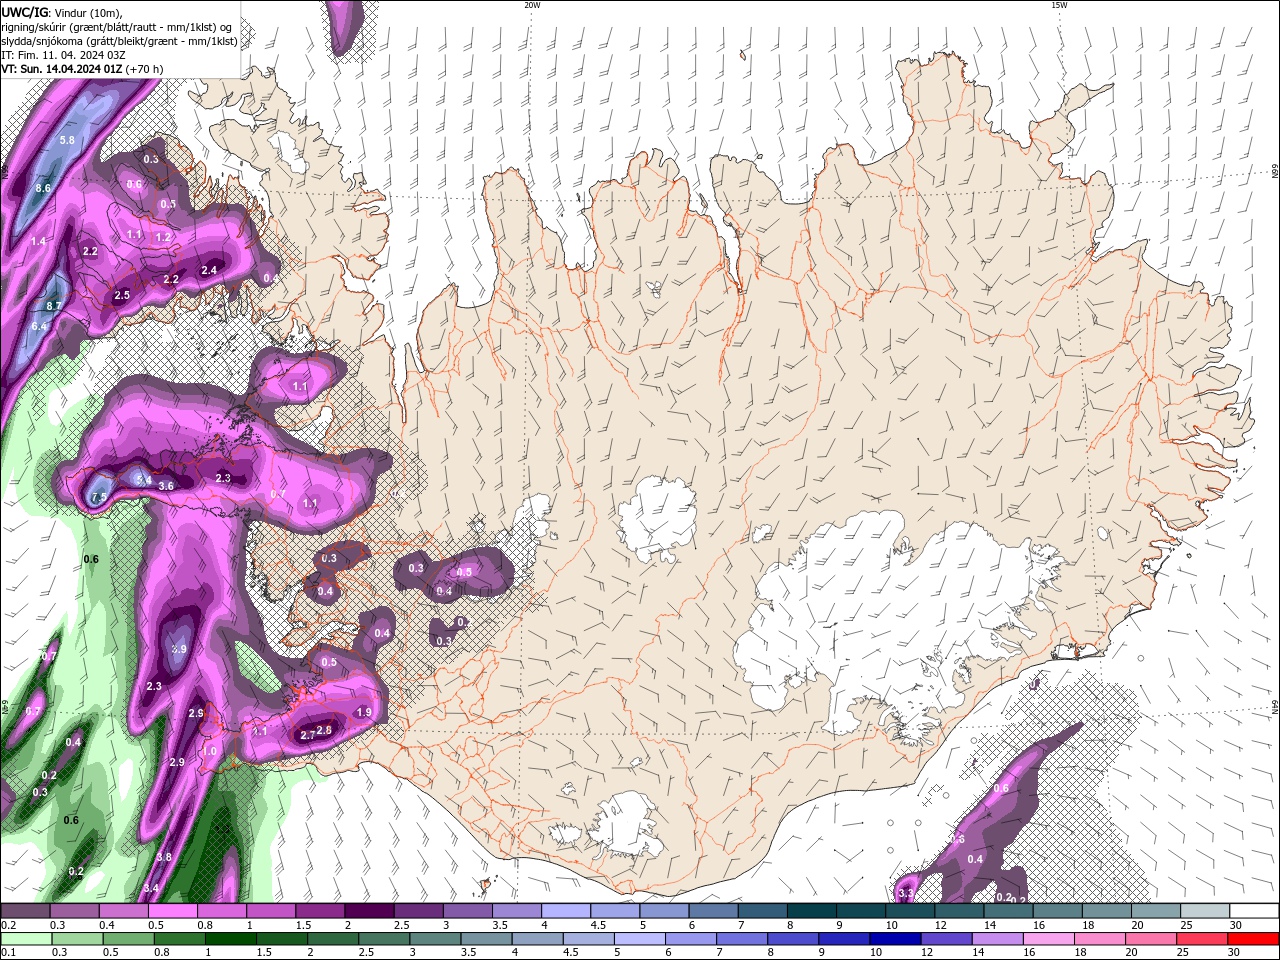Click the 1.2 value on the map
This screenshot has height=960, width=1280.
[163, 237]
